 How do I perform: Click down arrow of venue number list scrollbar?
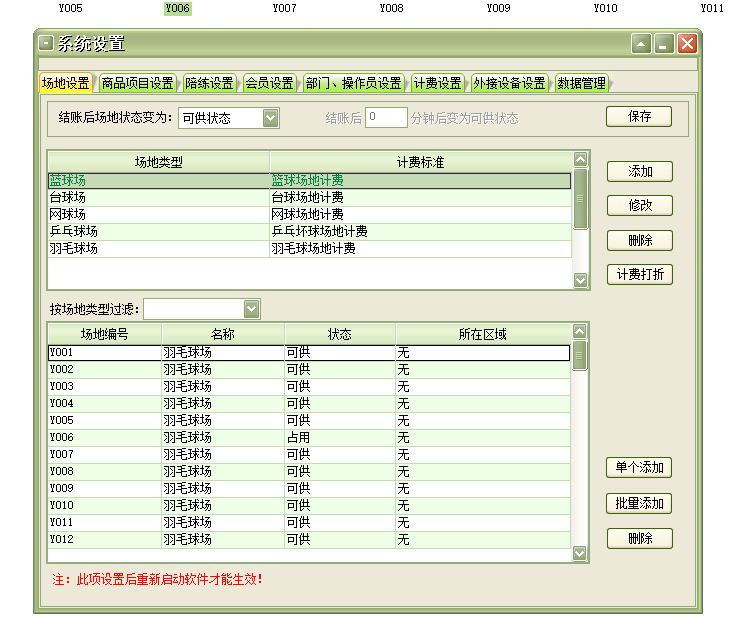pyautogui.click(x=579, y=552)
